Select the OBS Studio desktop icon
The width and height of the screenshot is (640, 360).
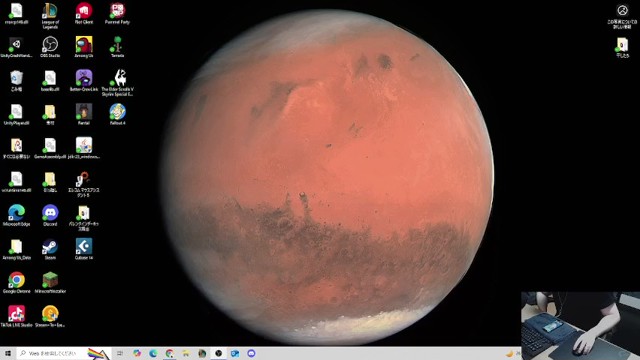point(50,47)
